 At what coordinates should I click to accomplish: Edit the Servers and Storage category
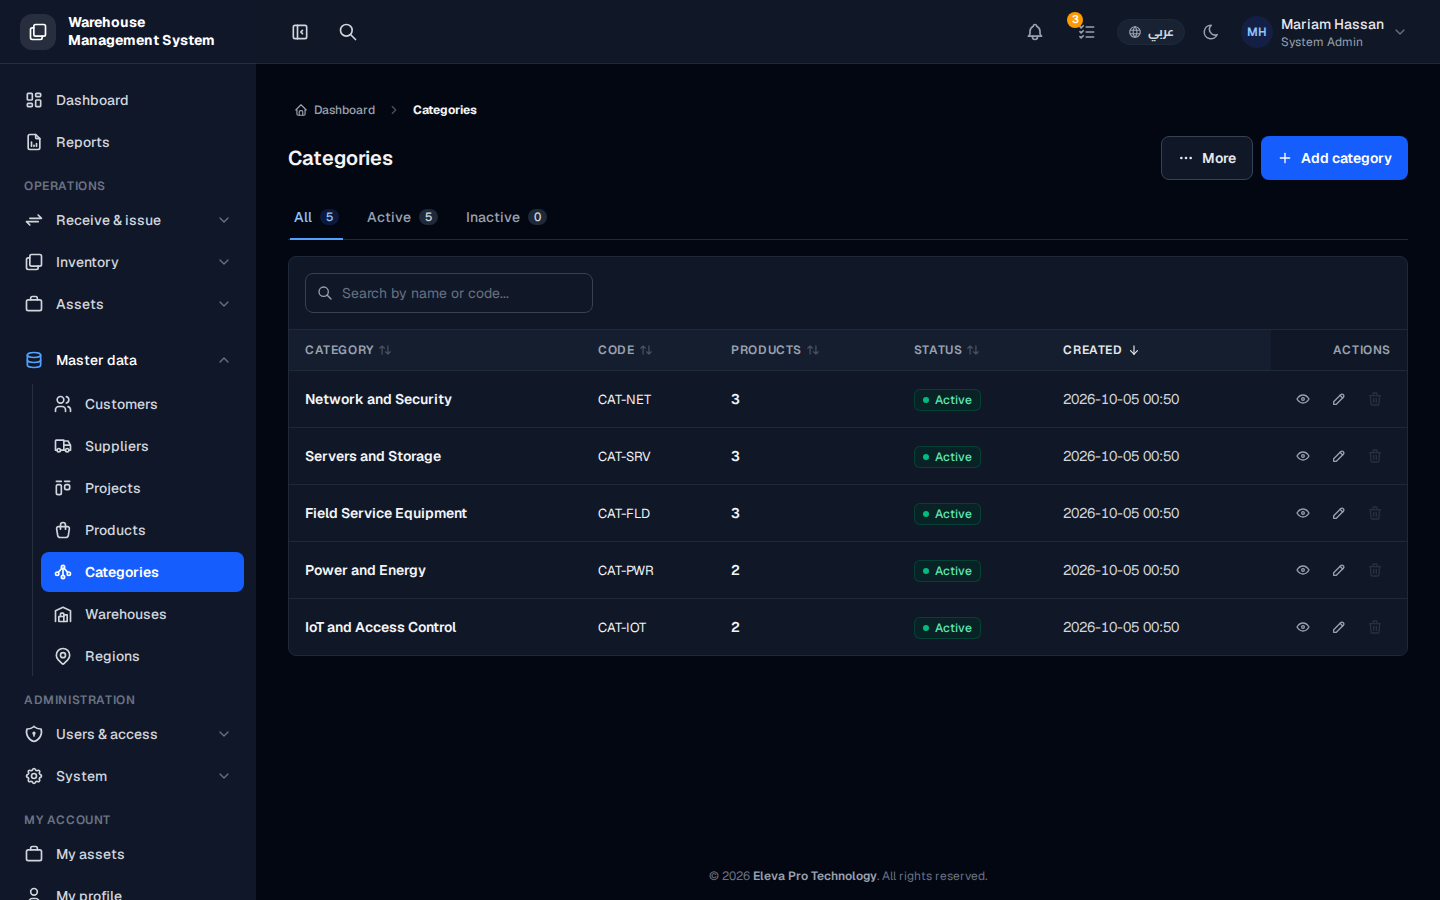click(x=1339, y=456)
